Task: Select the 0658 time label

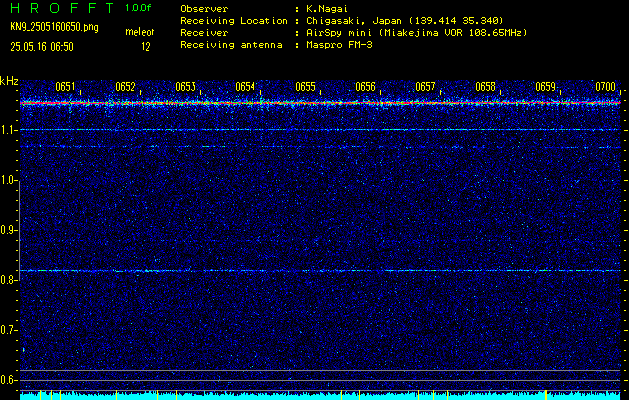Action: (485, 87)
